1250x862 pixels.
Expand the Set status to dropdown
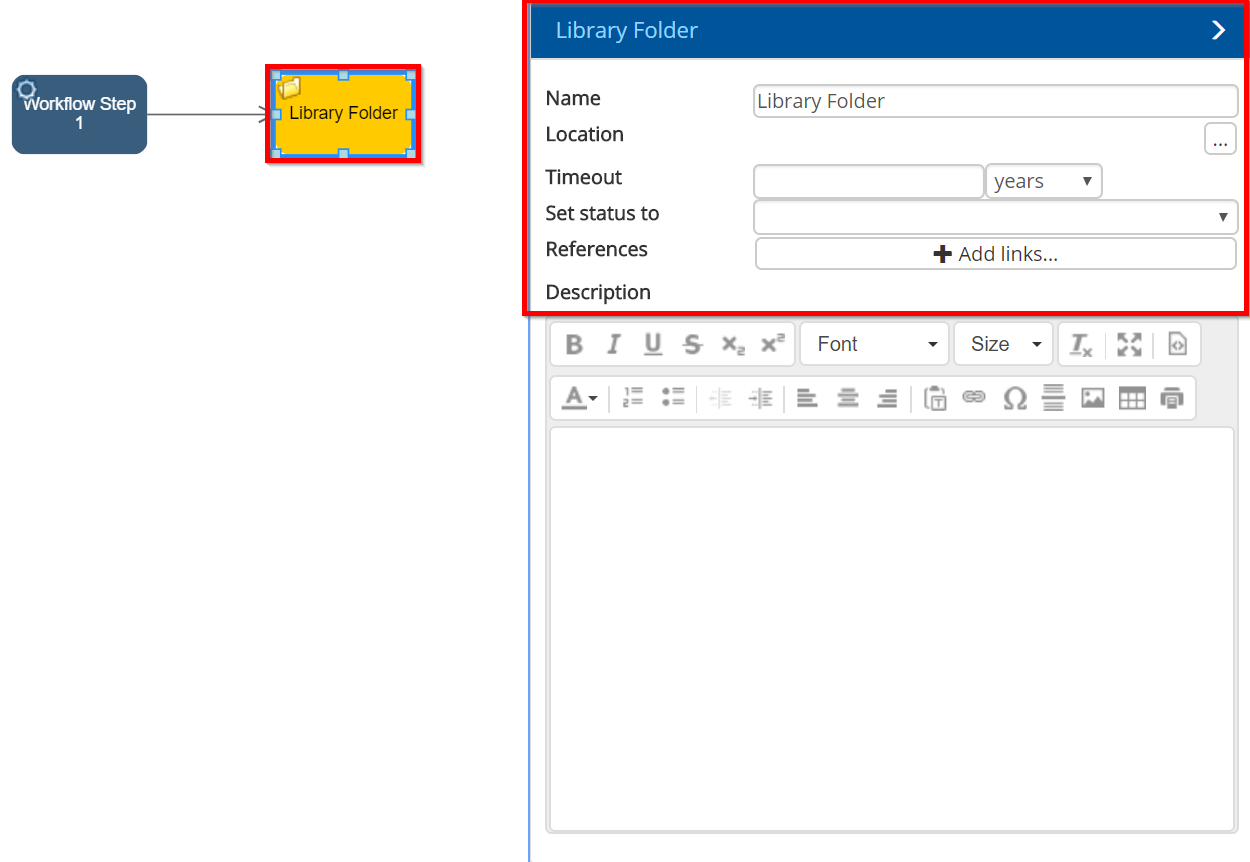pyautogui.click(x=995, y=217)
